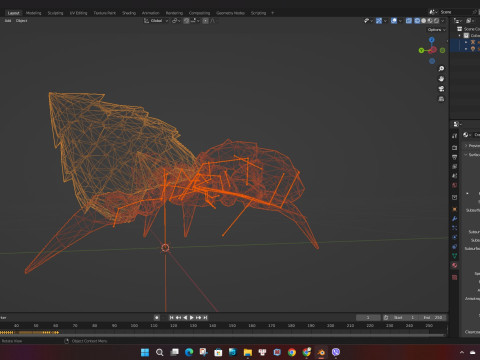Switch perspective/orthographic with grid gizmo
The image size is (480, 360).
pos(441,99)
